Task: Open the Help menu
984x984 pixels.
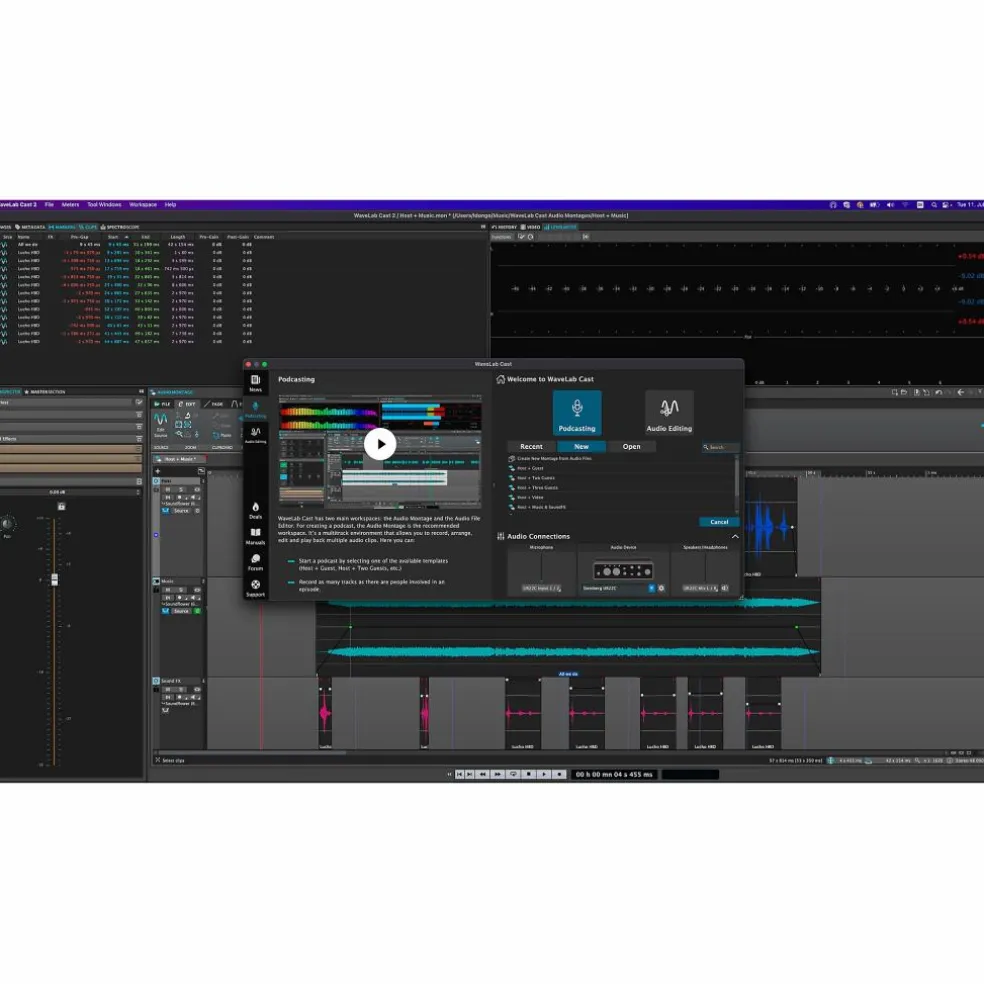Action: 170,205
